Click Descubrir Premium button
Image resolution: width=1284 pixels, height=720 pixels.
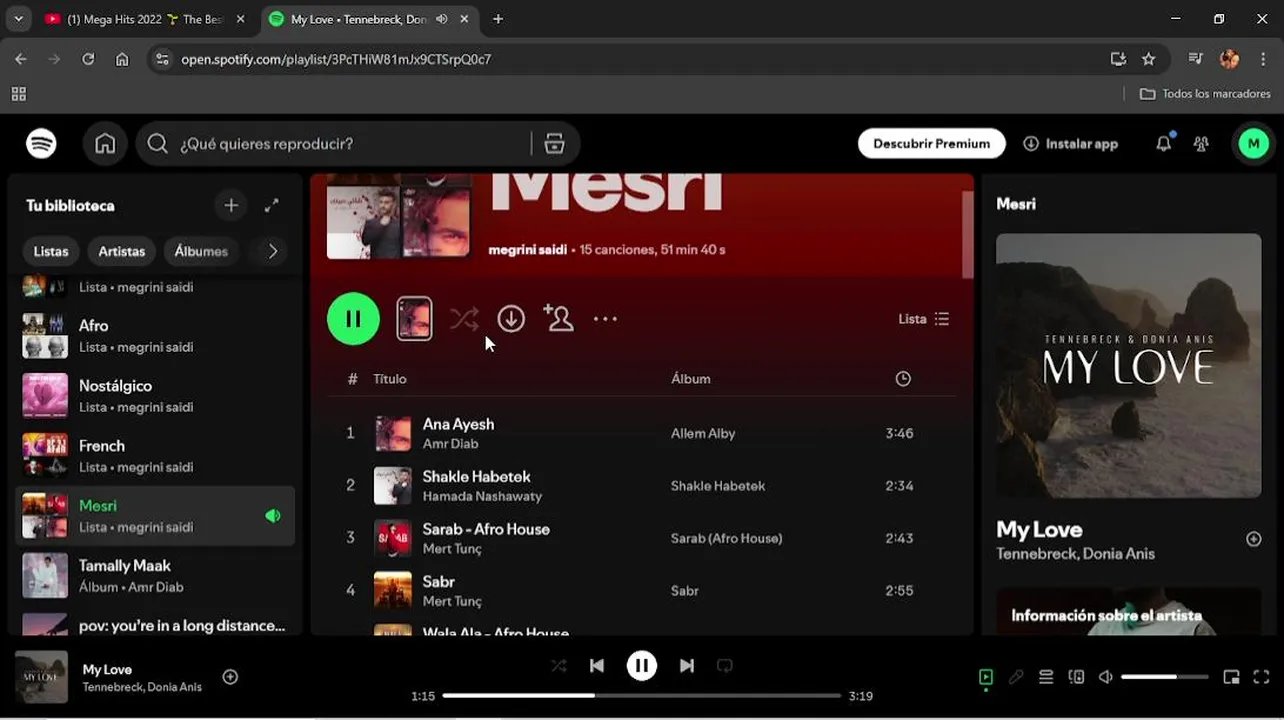coord(931,143)
